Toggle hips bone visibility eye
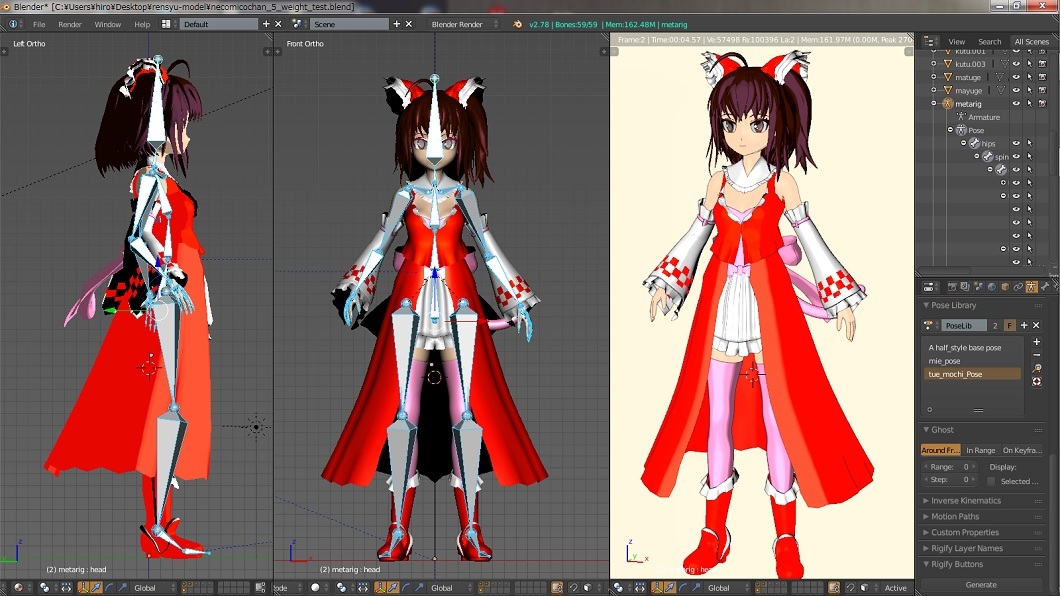This screenshot has height=596, width=1060. [x=1016, y=143]
